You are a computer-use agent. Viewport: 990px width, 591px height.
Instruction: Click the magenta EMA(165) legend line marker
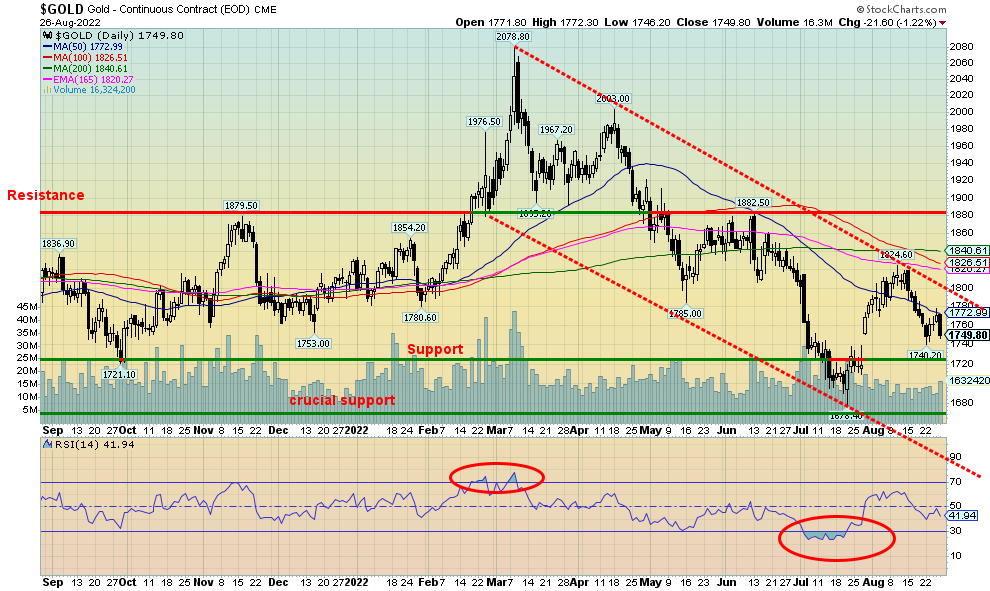pyautogui.click(x=47, y=79)
